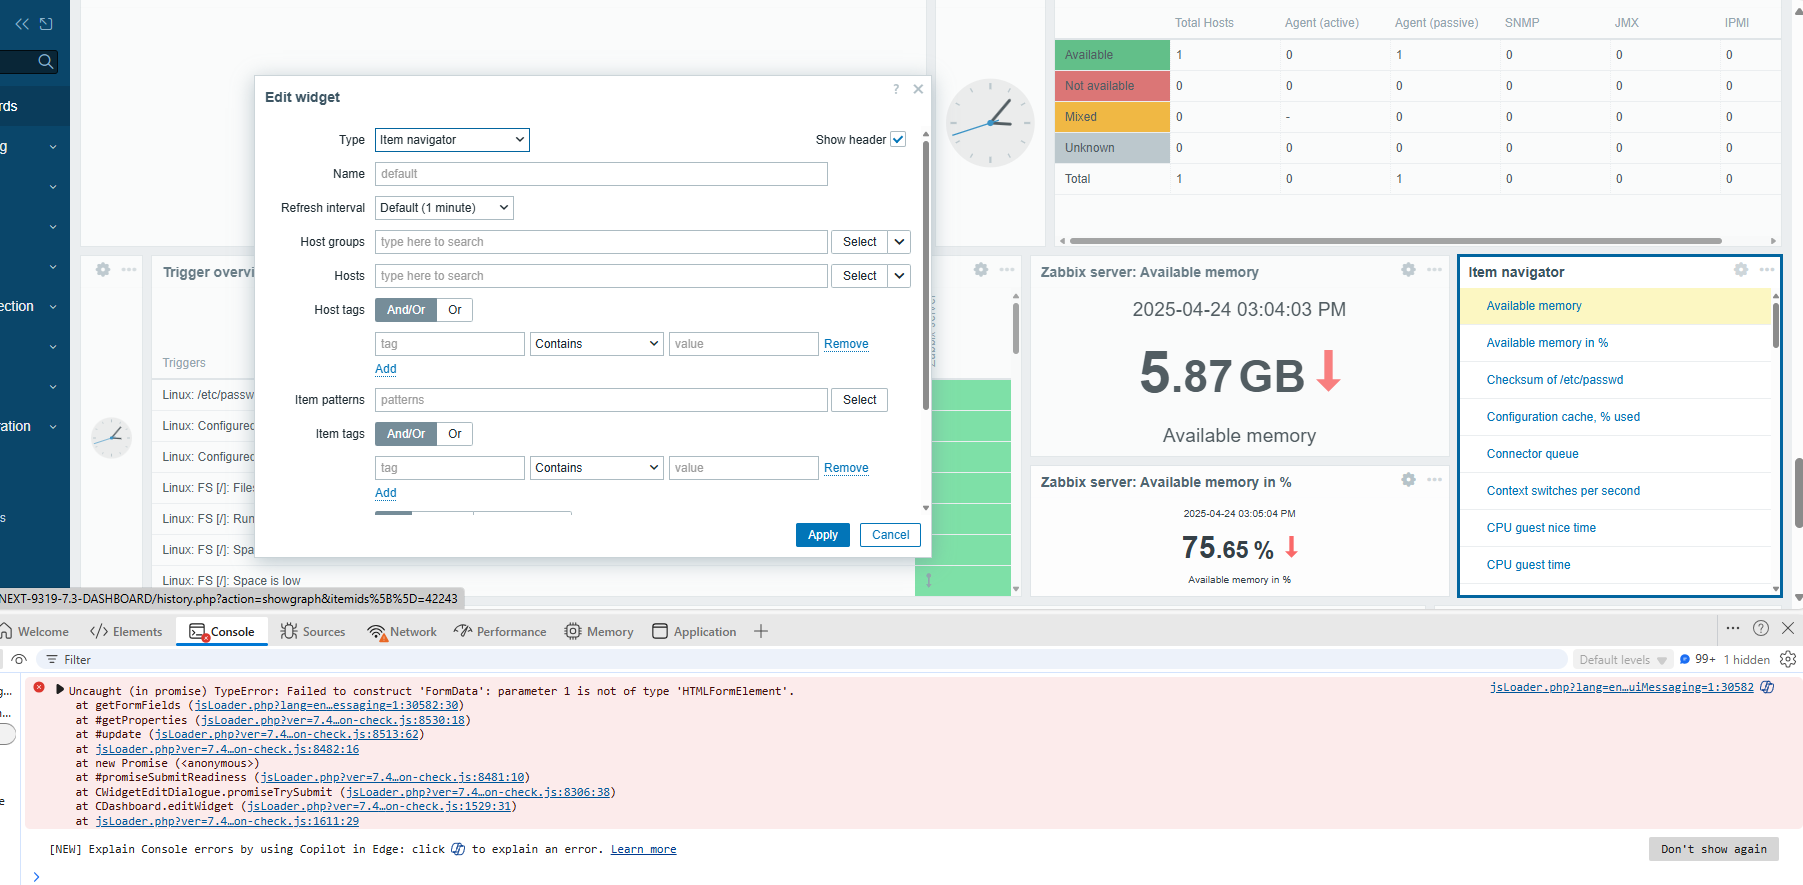Select Or for Item tags
Viewport: 1803px width, 885px height.
[455, 434]
